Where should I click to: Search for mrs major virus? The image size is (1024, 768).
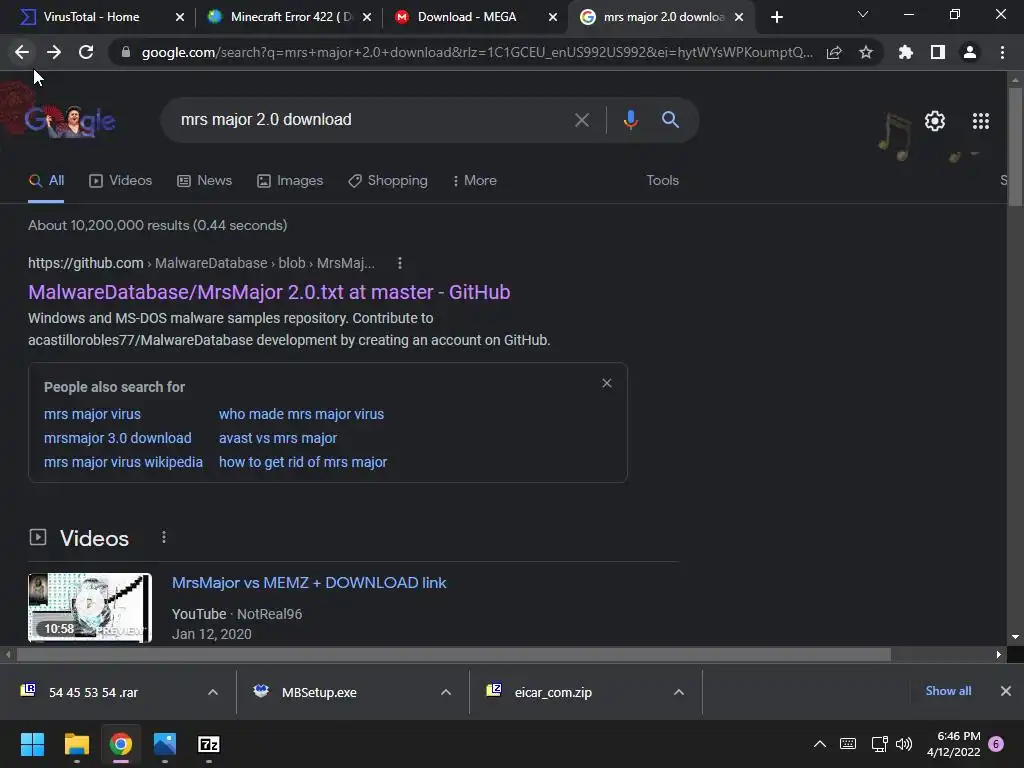92,414
